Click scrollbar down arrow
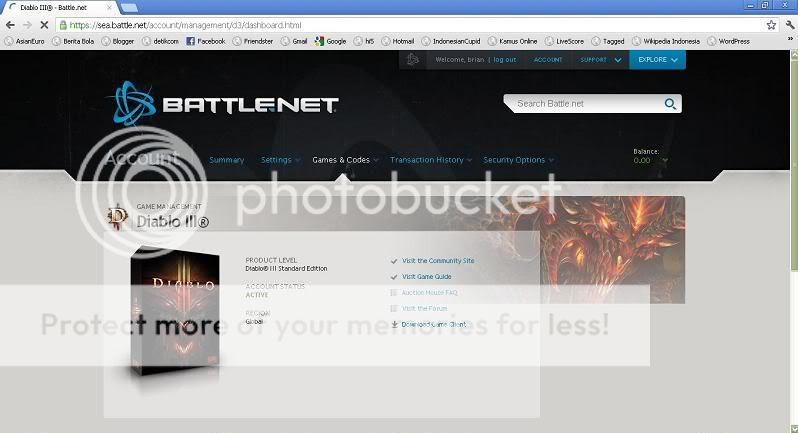798x433 pixels. 793,429
